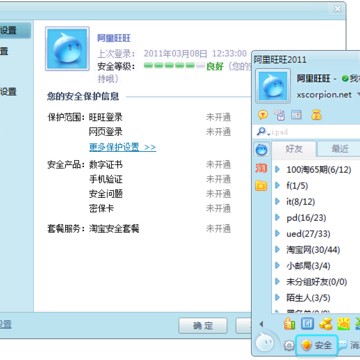Click 旺旺登录 protection row label
The image size is (360, 360).
tap(106, 117)
